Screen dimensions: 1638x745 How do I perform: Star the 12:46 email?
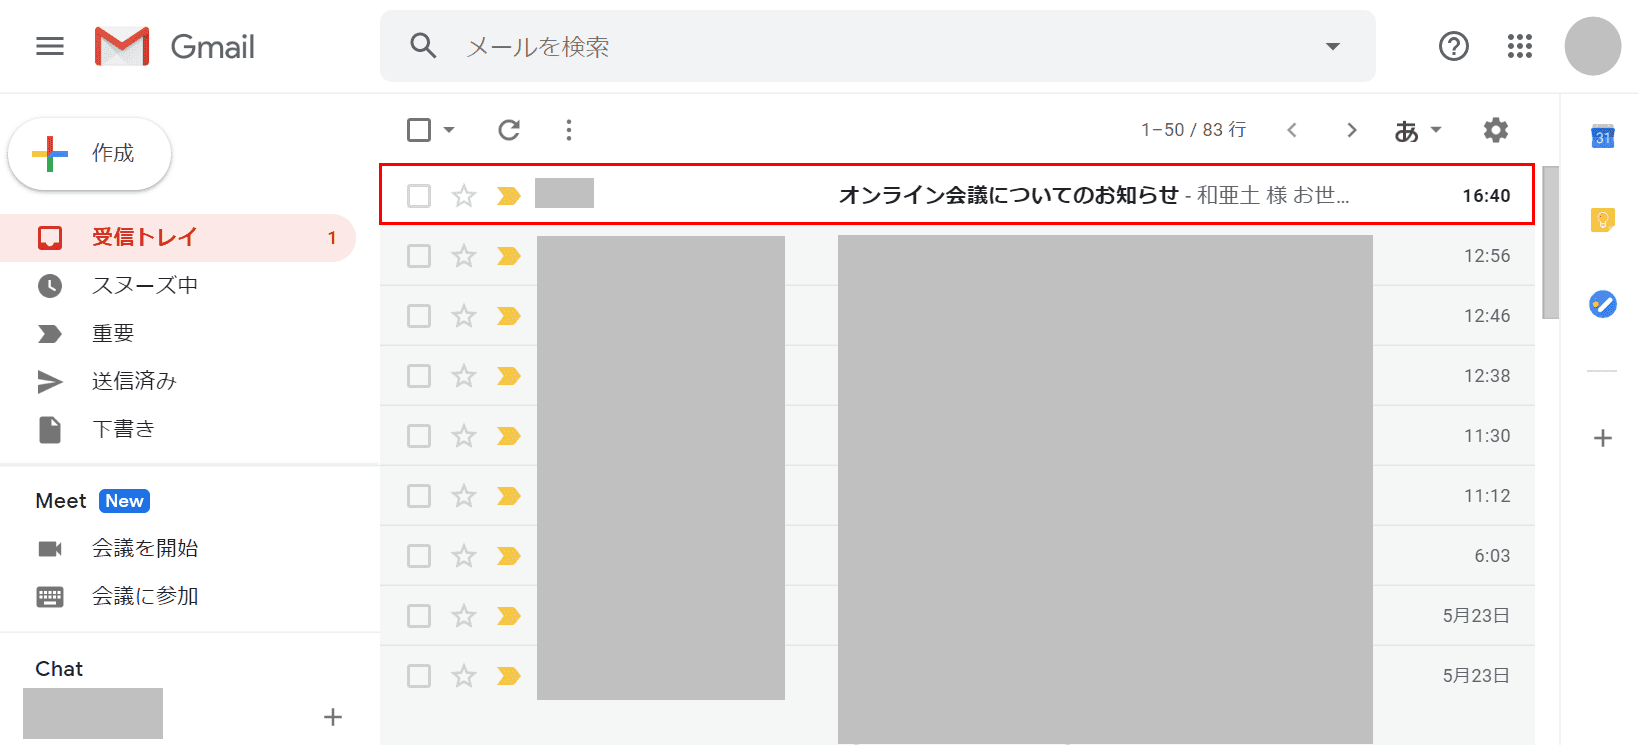[x=464, y=316]
